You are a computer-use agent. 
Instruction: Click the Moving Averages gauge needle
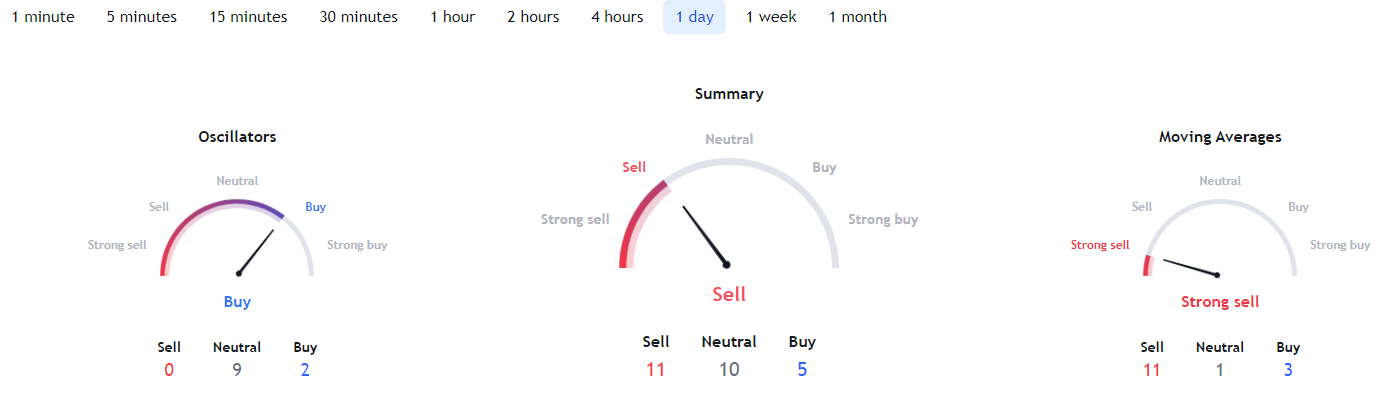pos(1192,268)
